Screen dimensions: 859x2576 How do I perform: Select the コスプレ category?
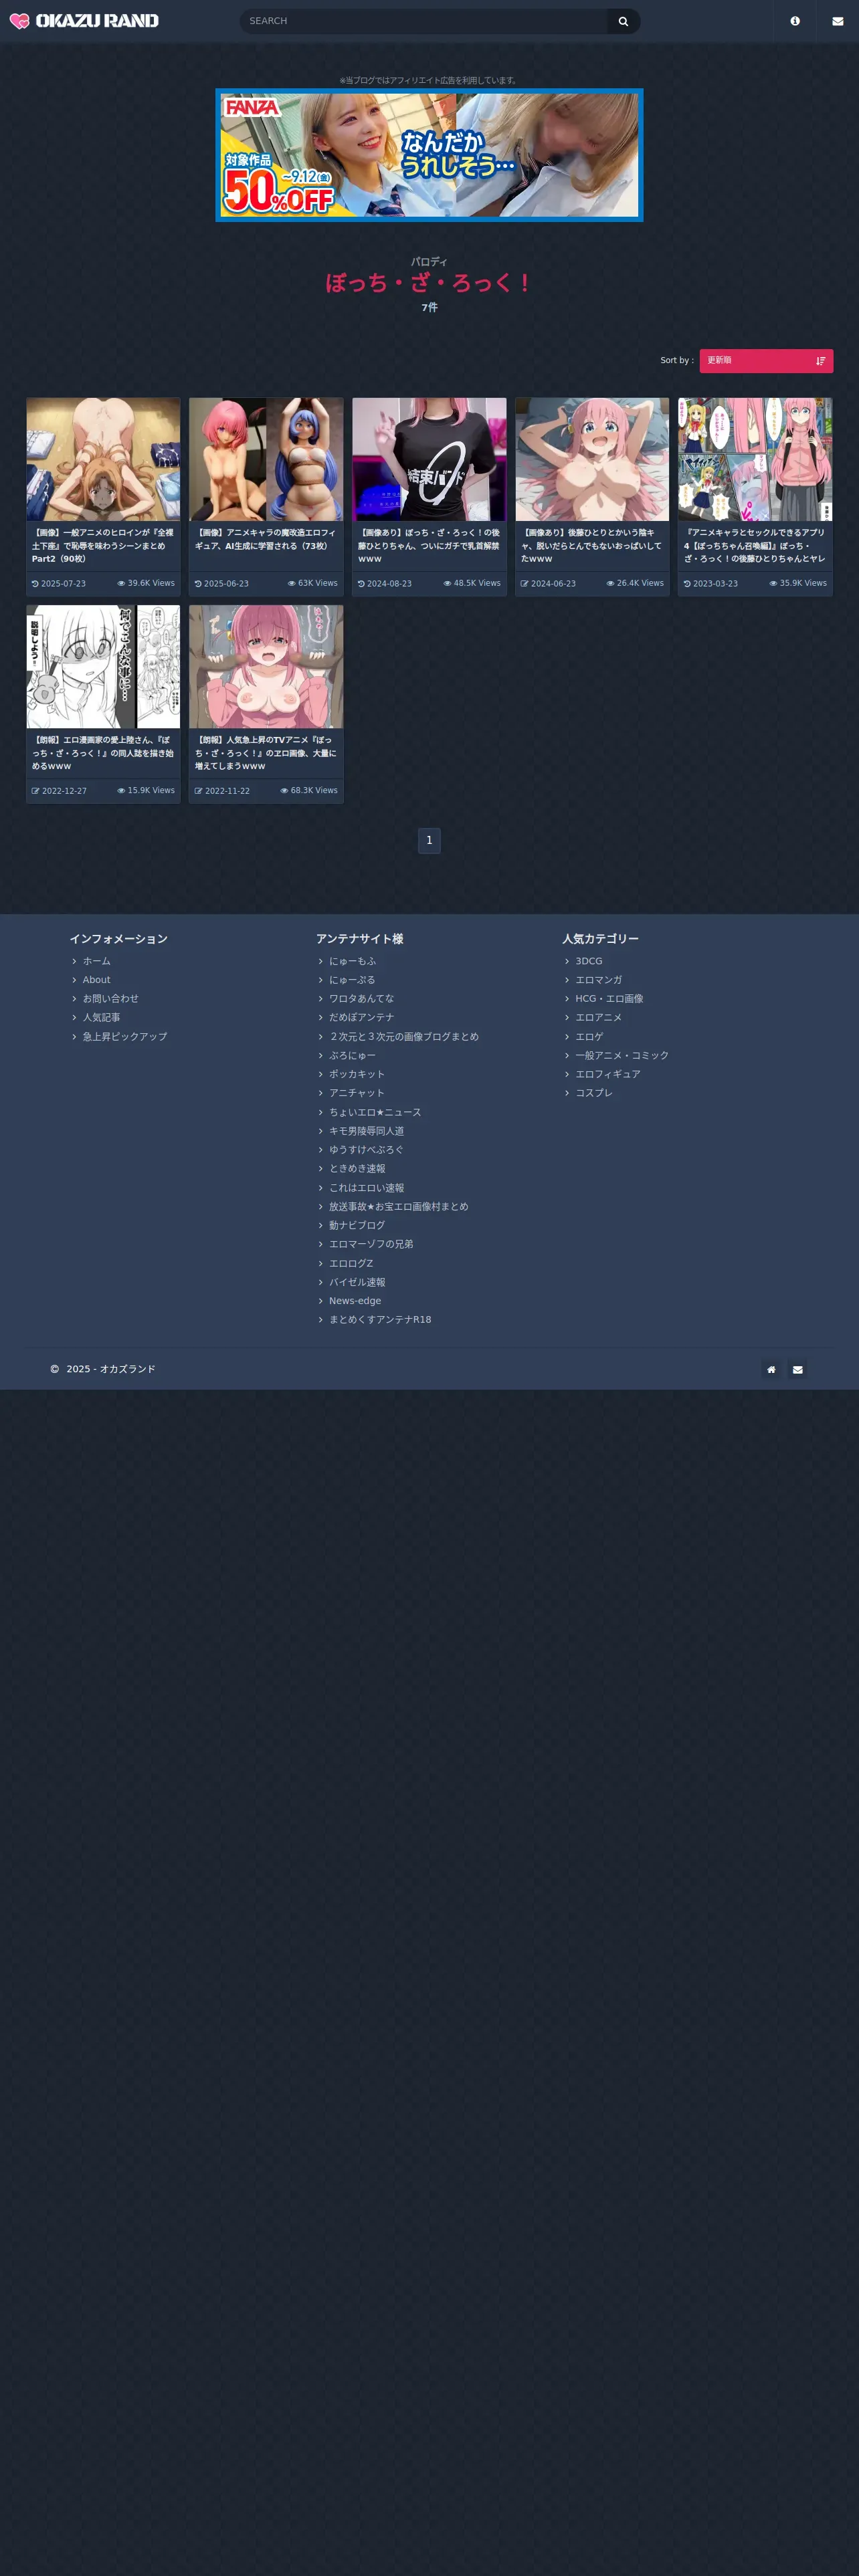click(x=594, y=1093)
